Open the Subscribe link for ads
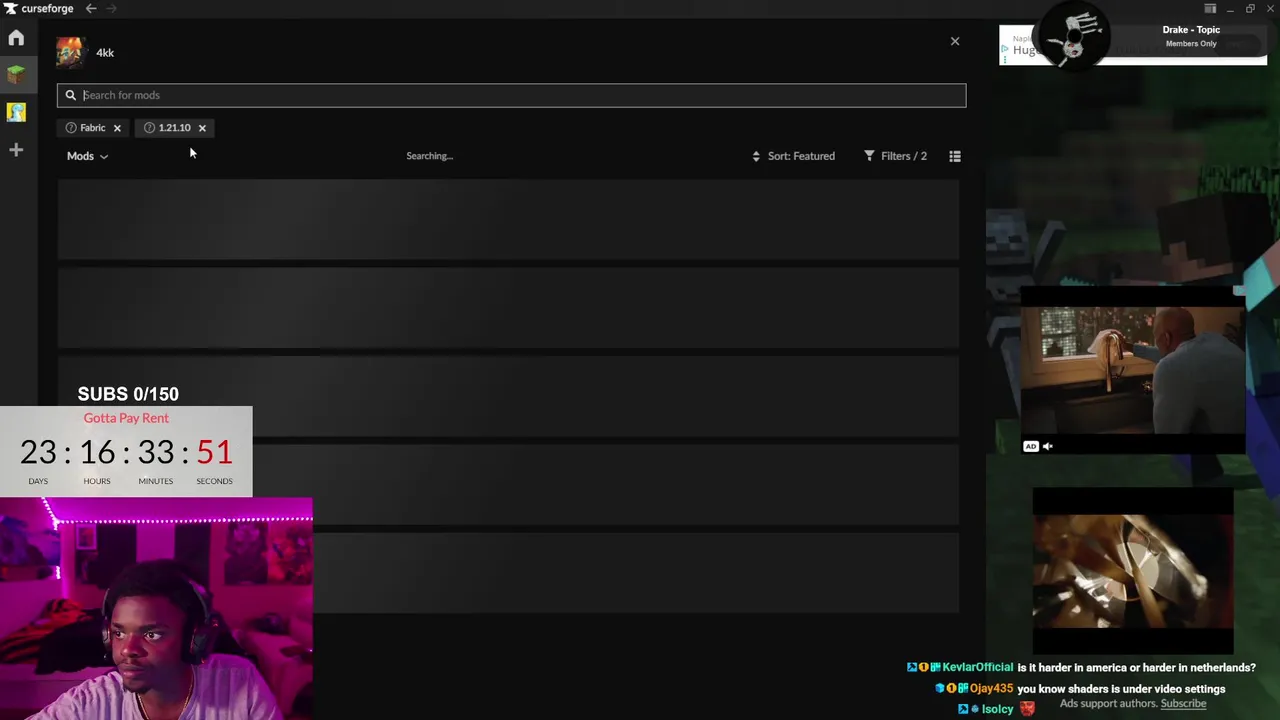1280x720 pixels. pyautogui.click(x=1183, y=704)
